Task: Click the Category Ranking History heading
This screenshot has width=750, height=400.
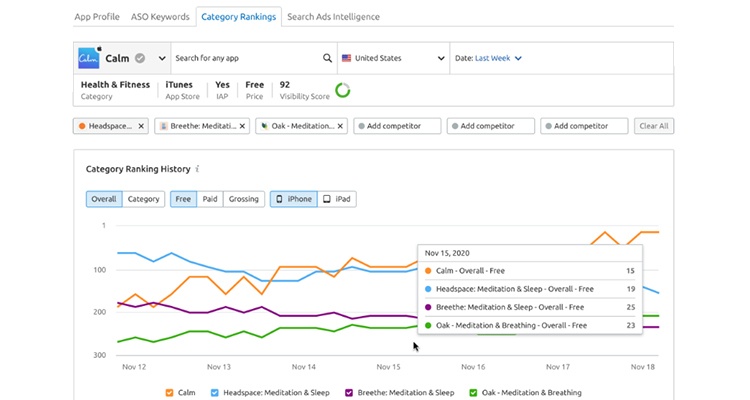Action: click(x=138, y=169)
